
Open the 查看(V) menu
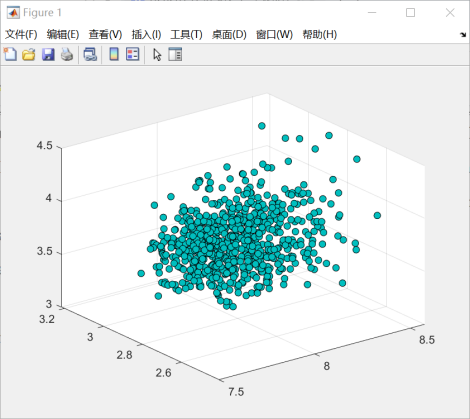105,34
